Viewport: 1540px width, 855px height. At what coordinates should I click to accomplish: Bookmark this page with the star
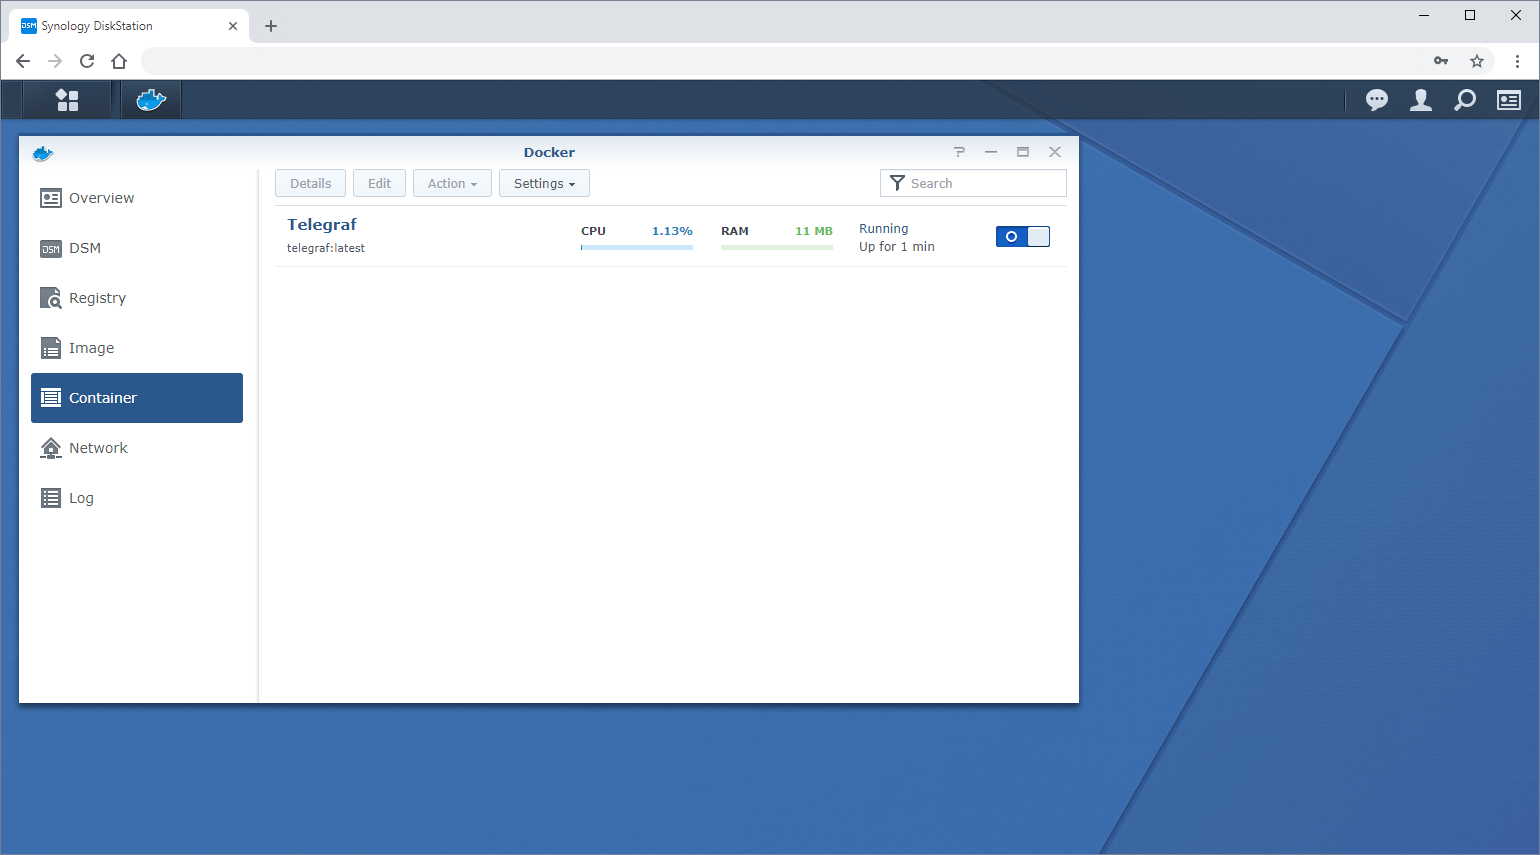click(x=1477, y=61)
